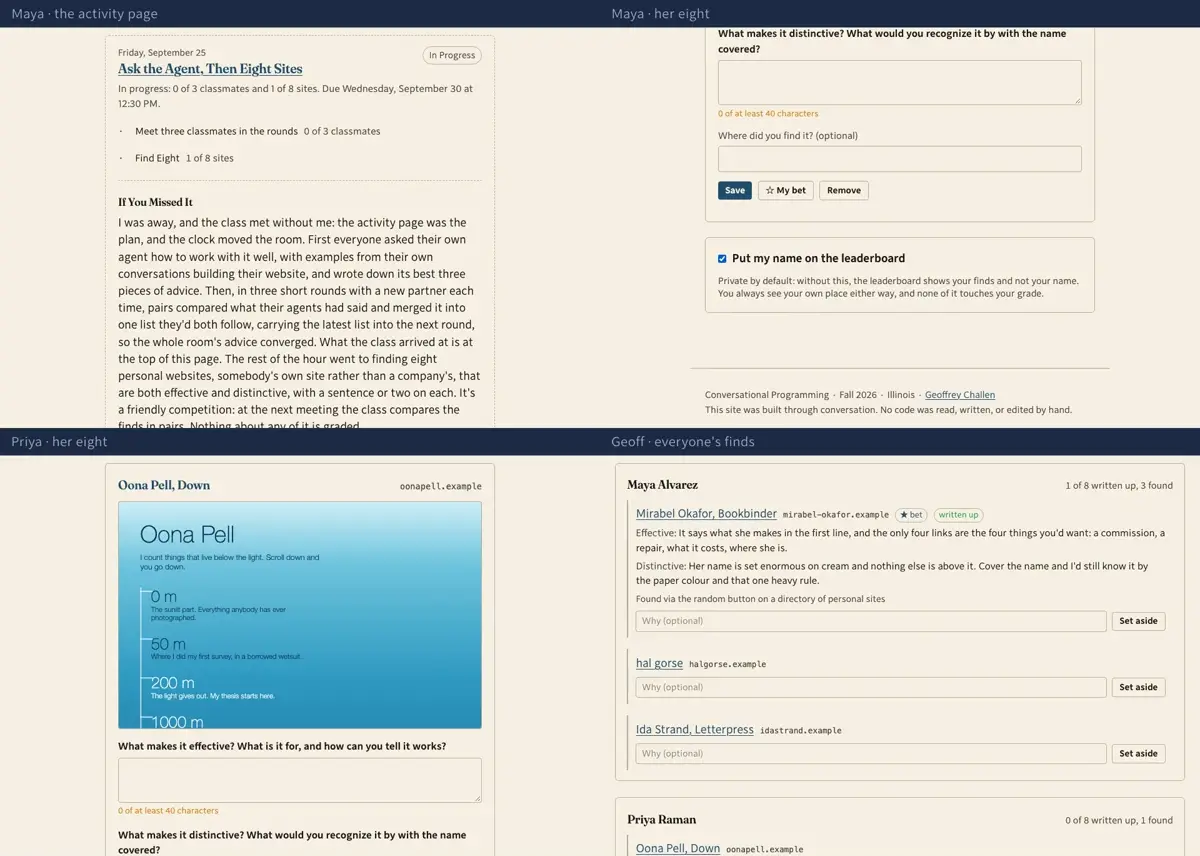Set aside hal gorse

(x=1138, y=687)
